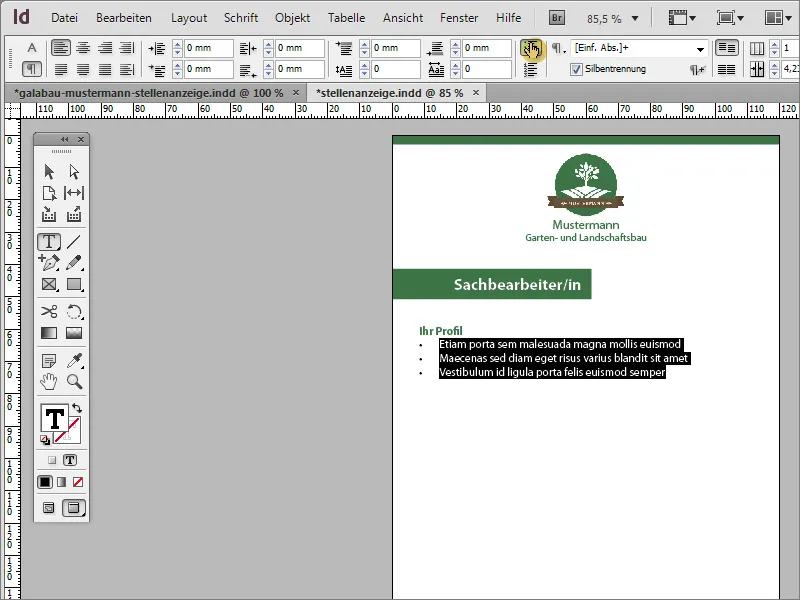The height and width of the screenshot is (600, 800).
Task: Center align text
Action: [x=83, y=48]
